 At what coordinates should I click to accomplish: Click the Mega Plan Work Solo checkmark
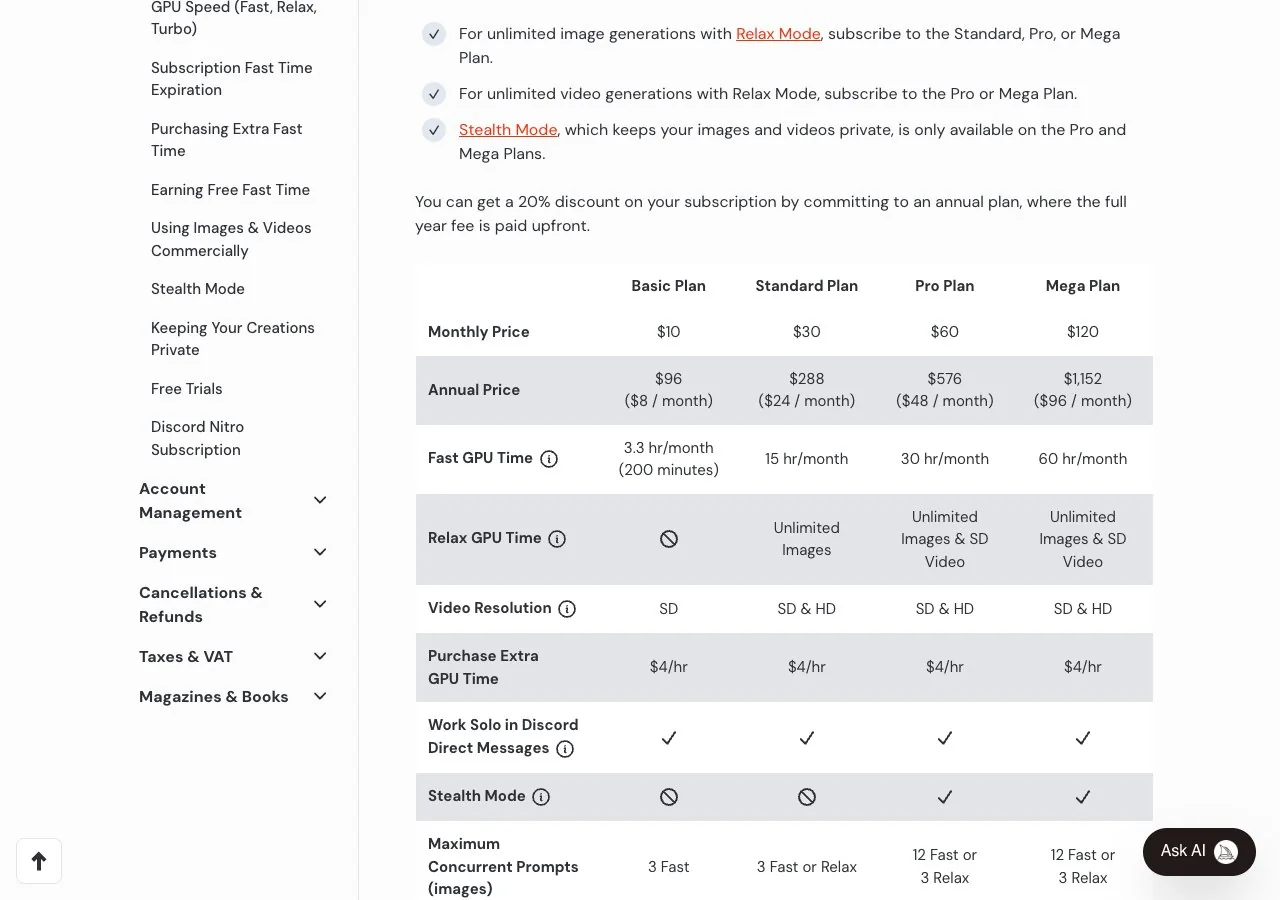point(1083,738)
